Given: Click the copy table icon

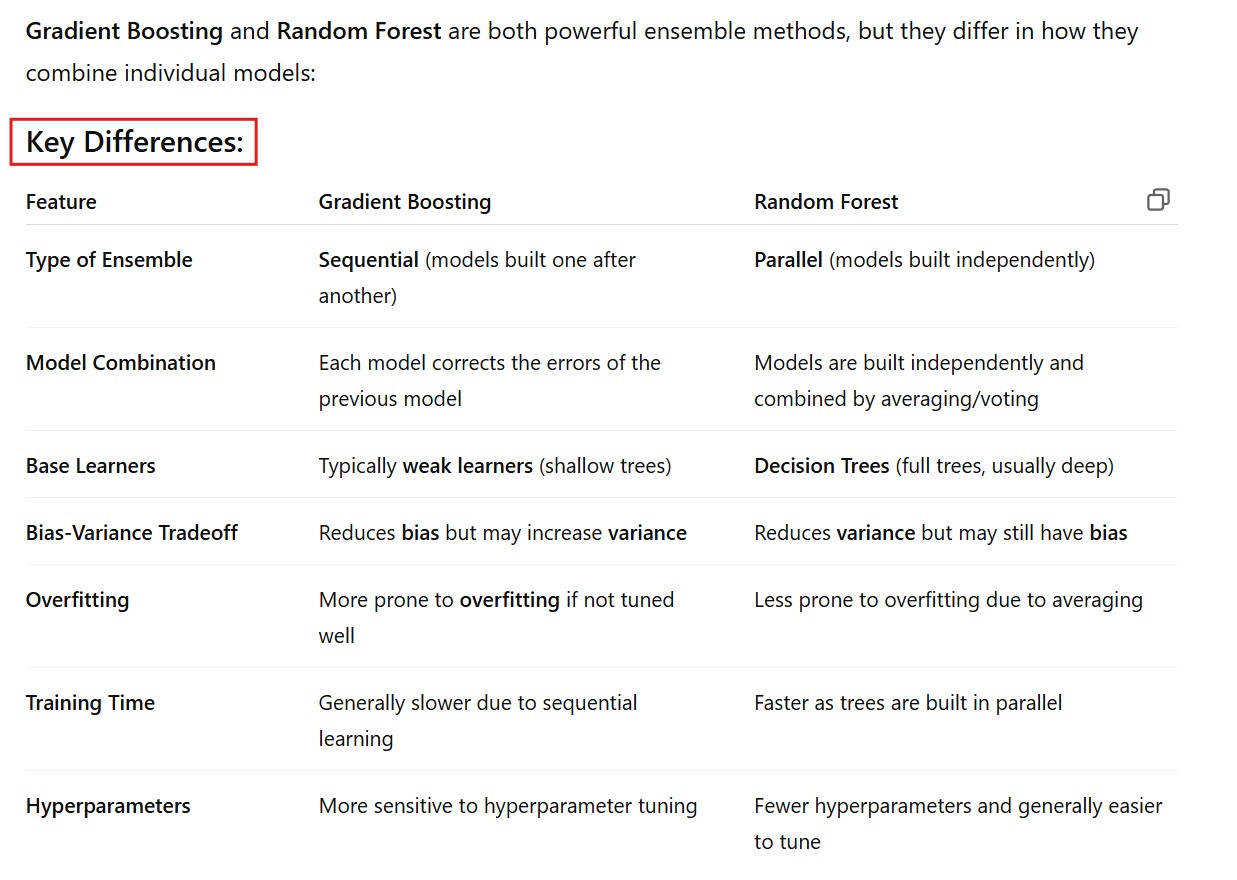Looking at the screenshot, I should pos(1158,200).
